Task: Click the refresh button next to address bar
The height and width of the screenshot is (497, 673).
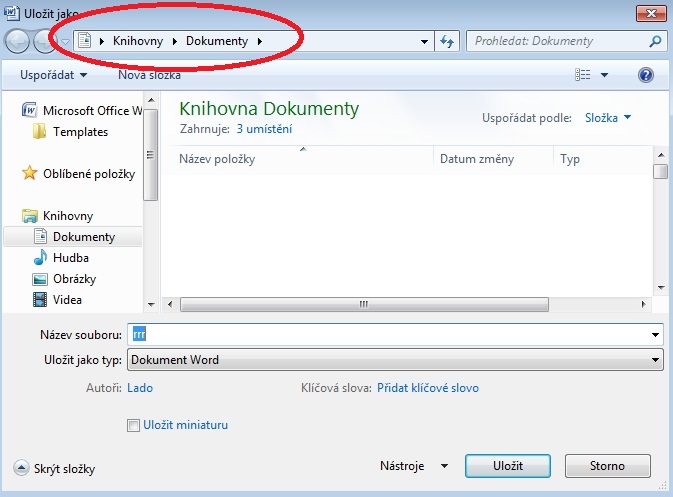Action: pos(447,42)
